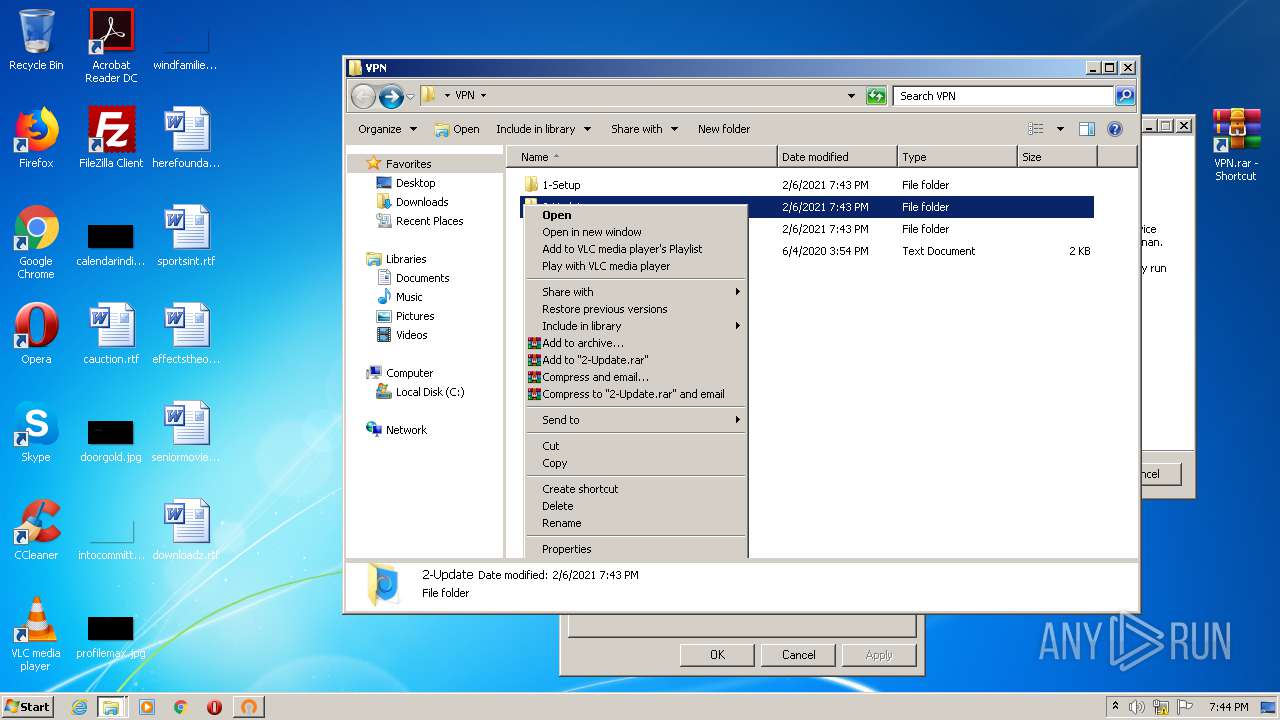
Task: Show hidden tray icons arrow
Action: click(1116, 706)
